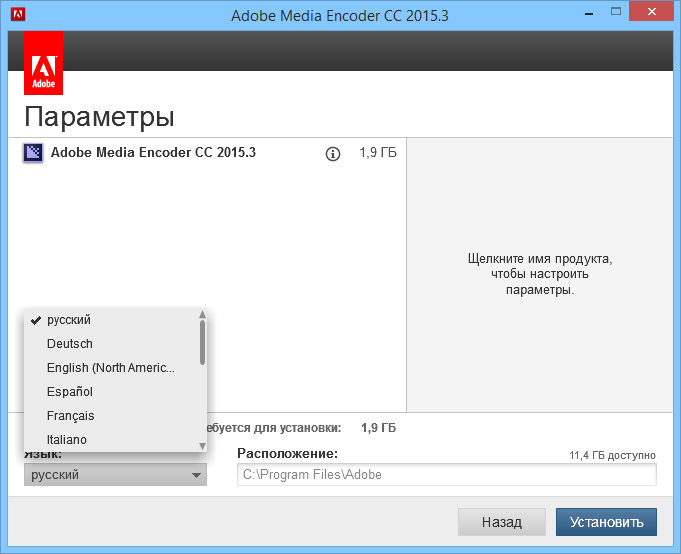Click the language list scrollbar thumb
Screen dimensions: 681x554
[202, 343]
